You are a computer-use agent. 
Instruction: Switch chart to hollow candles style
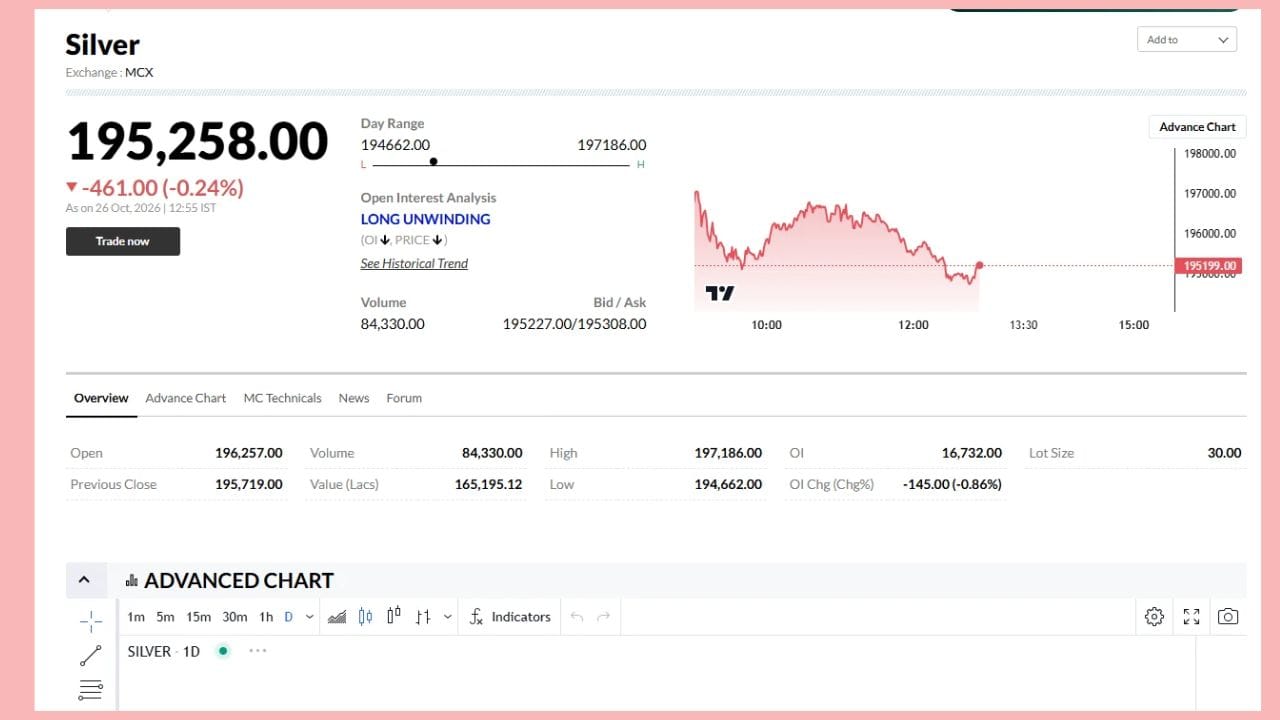pos(394,616)
